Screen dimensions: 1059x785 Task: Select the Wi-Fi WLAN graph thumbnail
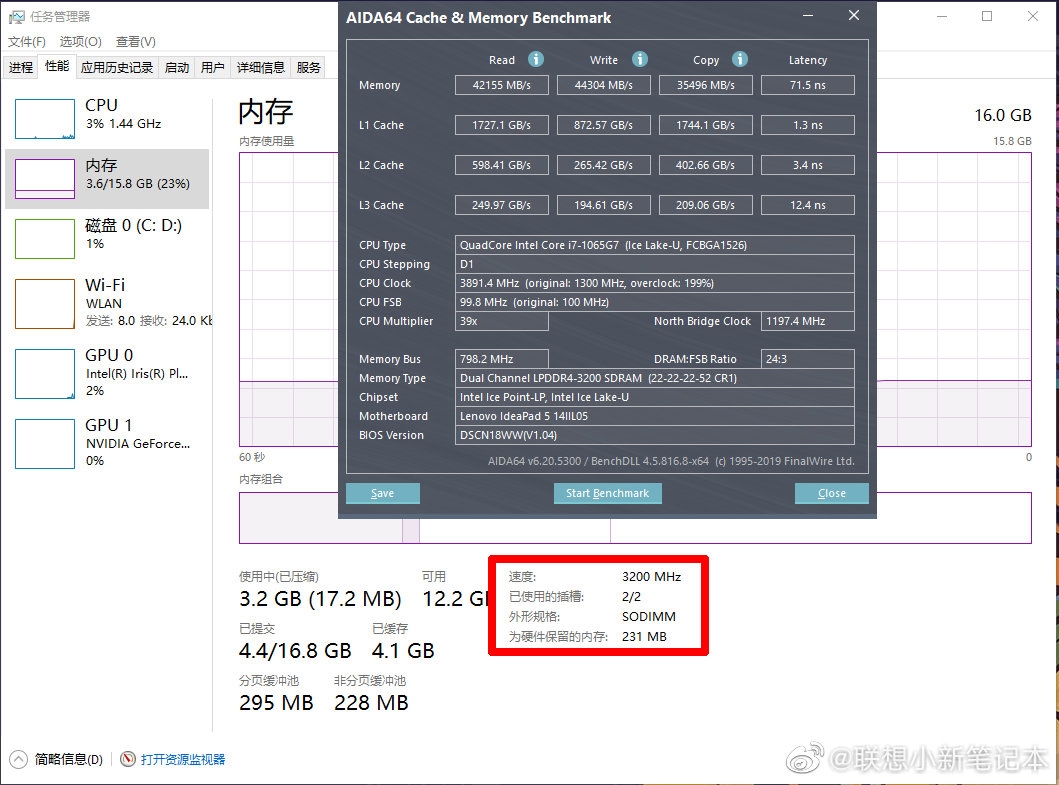(x=44, y=303)
